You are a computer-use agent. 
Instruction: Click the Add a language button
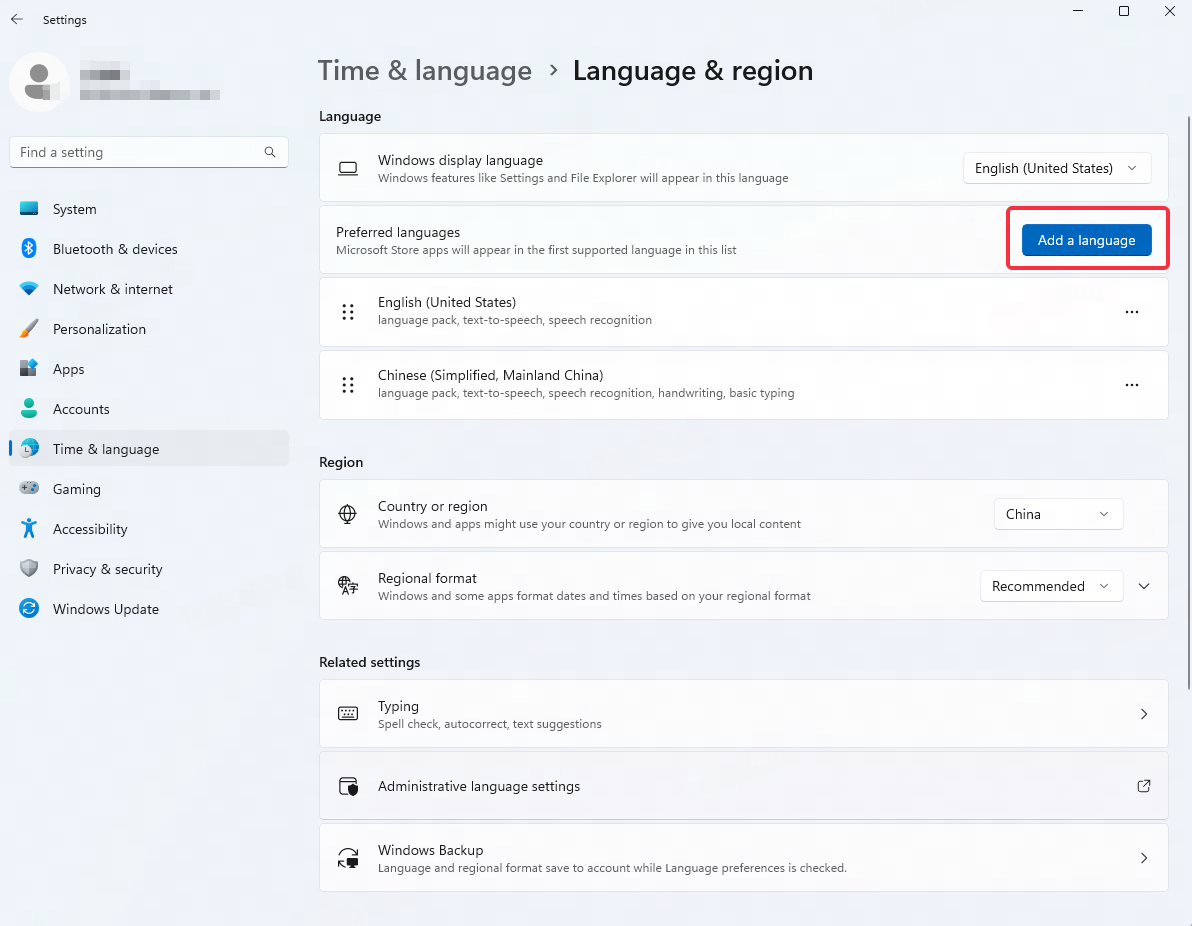click(1086, 240)
